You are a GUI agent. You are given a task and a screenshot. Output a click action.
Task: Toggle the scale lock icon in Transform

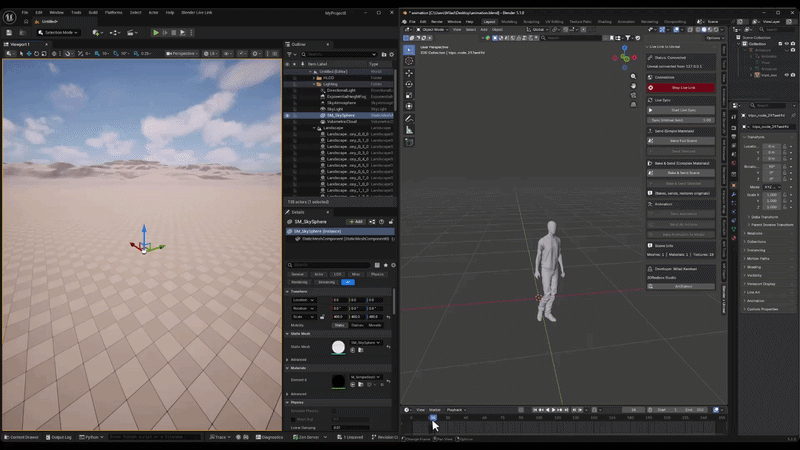tap(322, 317)
